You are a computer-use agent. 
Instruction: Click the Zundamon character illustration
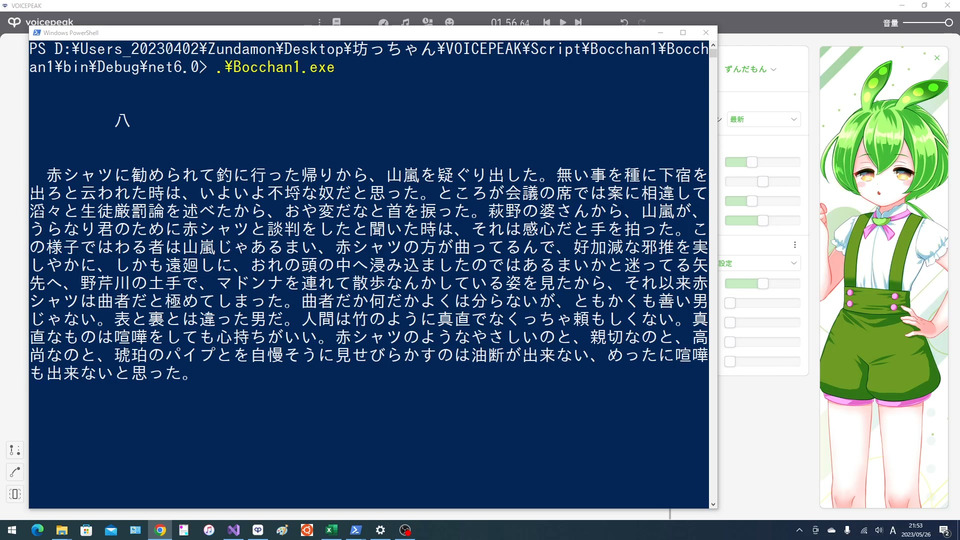coord(883,277)
